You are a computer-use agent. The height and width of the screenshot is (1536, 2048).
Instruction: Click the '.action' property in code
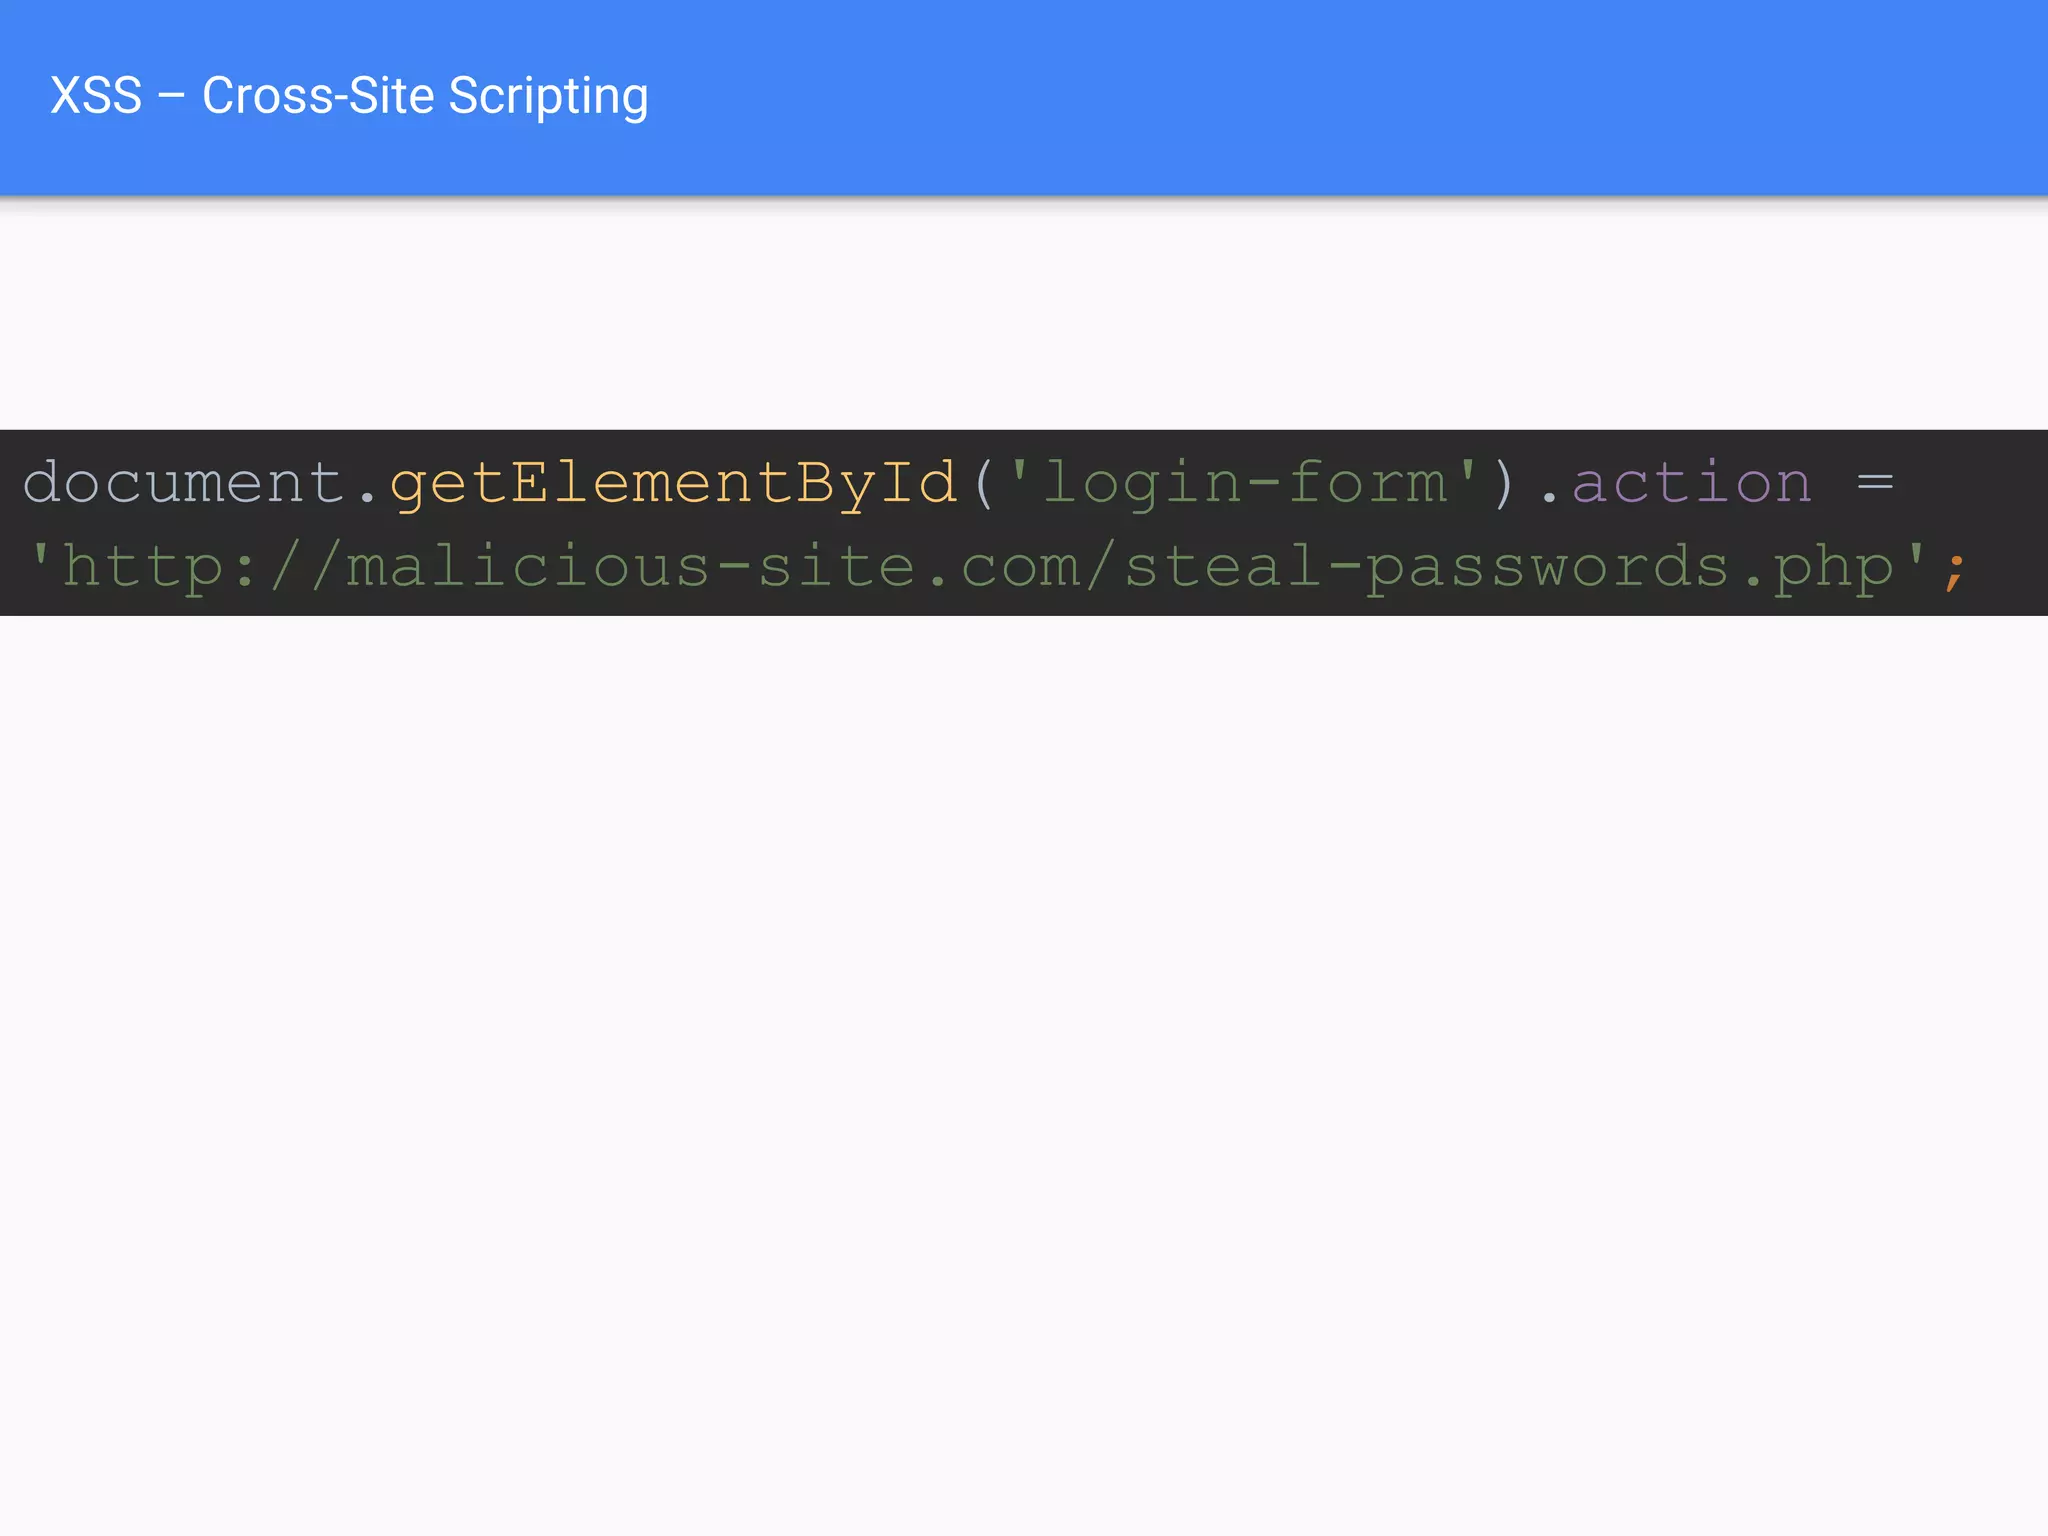coord(1676,482)
